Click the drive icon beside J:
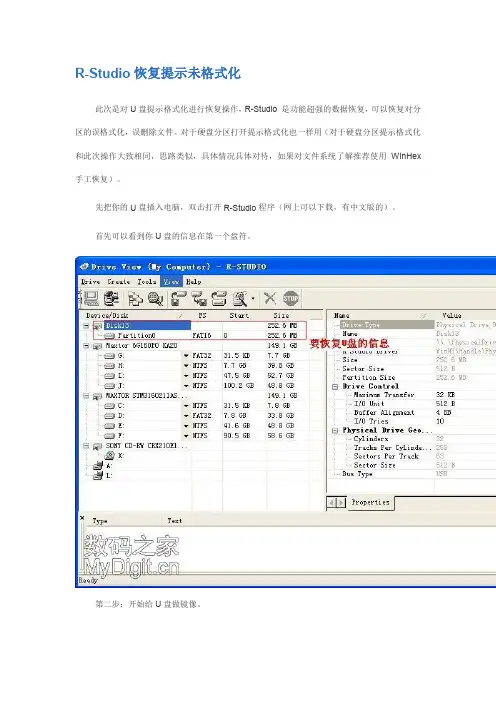This screenshot has height=702, width=496. click(x=110, y=385)
